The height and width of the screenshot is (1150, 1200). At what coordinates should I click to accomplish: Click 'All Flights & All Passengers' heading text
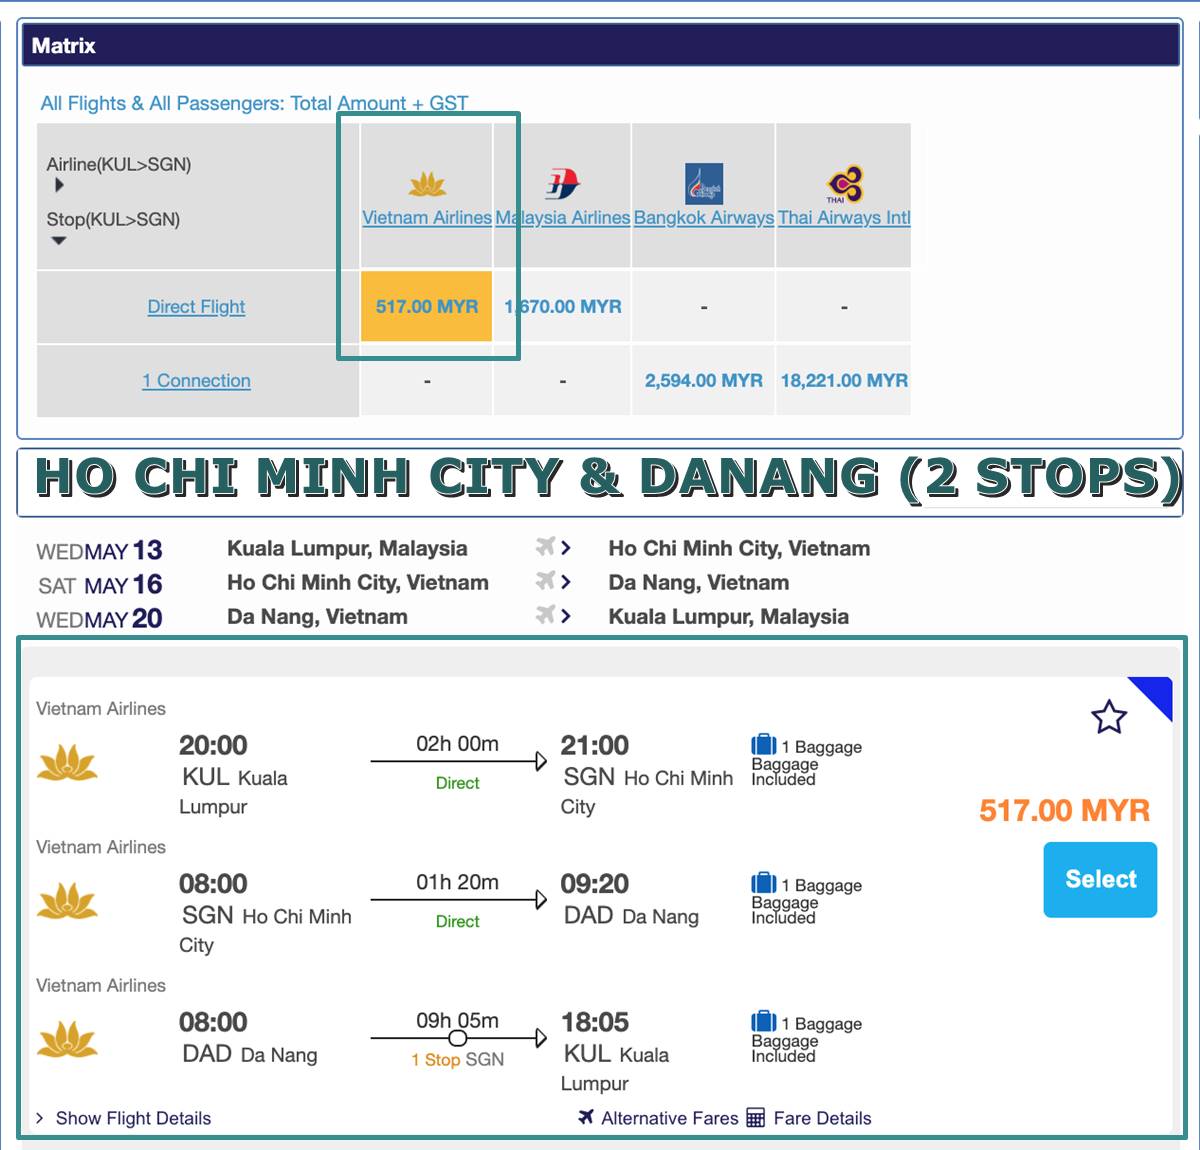coord(254,103)
